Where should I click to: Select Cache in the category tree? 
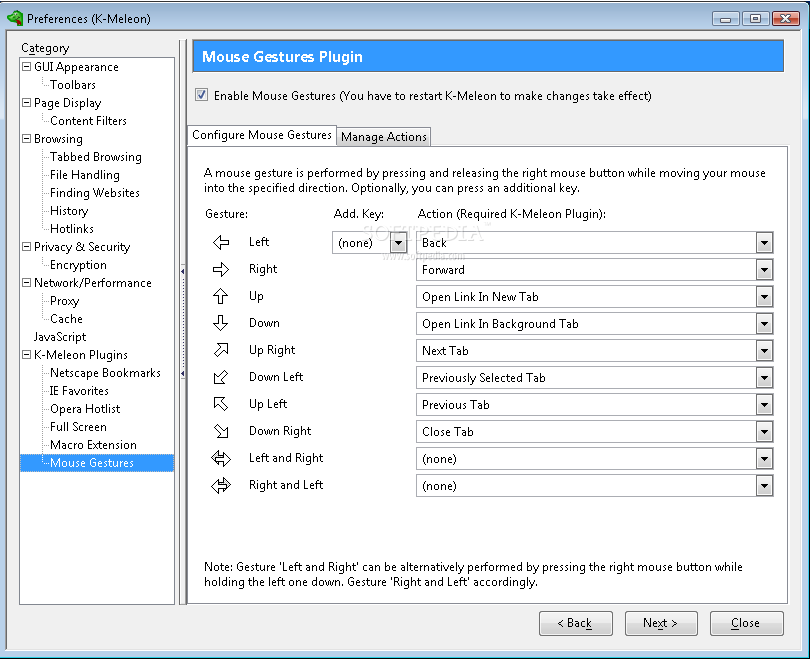(66, 319)
